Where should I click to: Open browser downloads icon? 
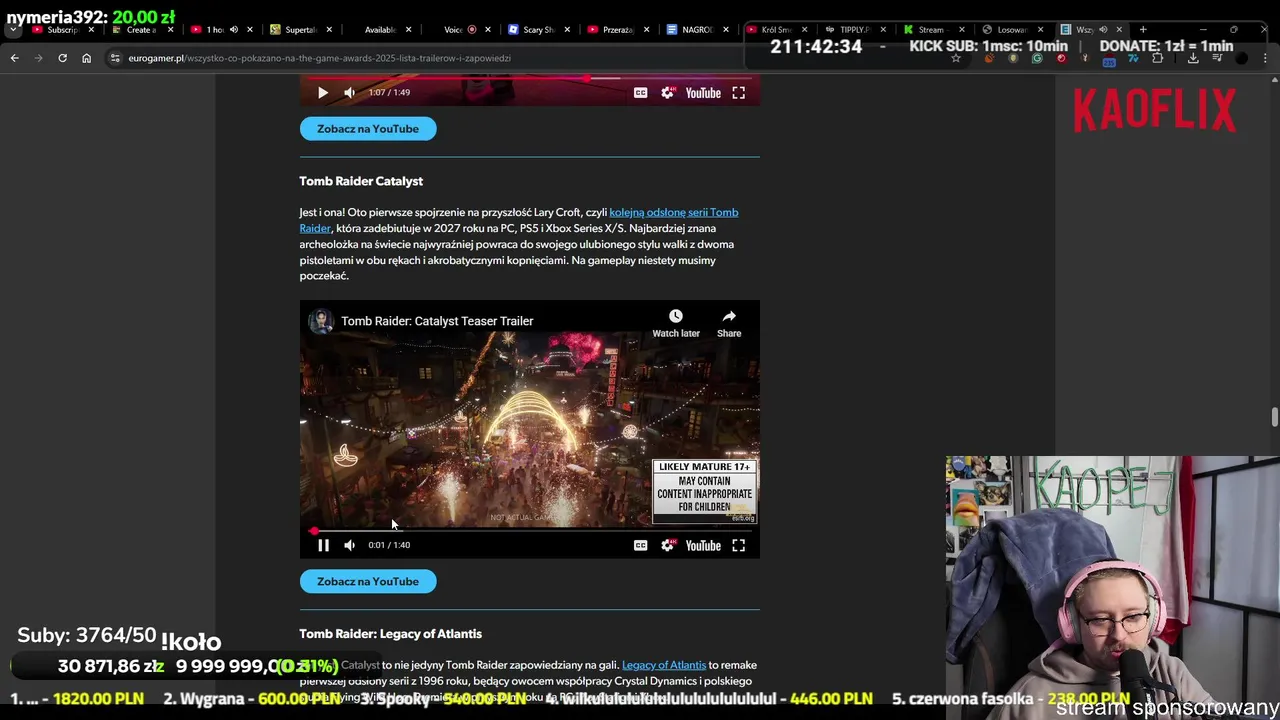[x=1193, y=58]
